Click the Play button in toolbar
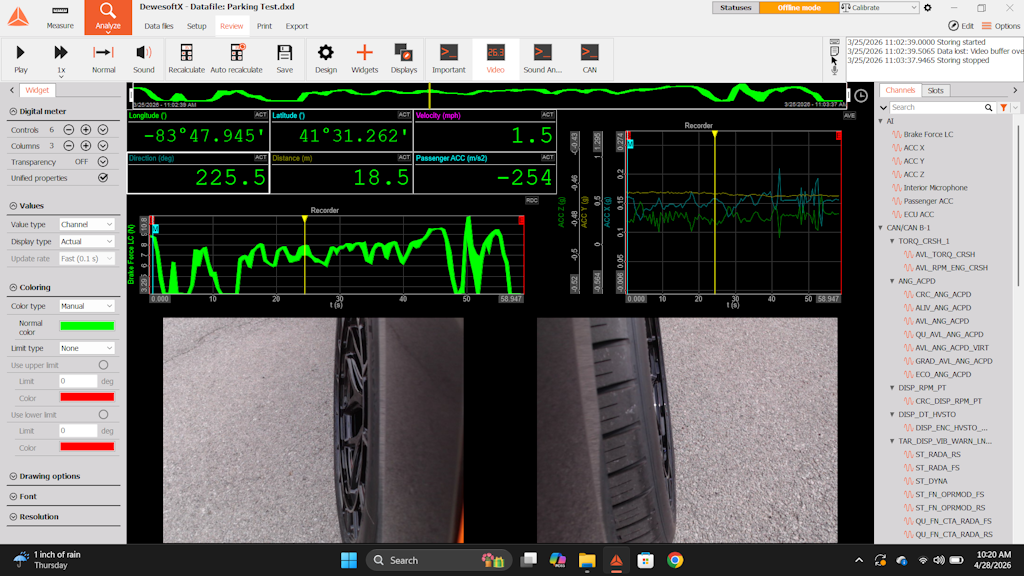This screenshot has width=1024, height=576. click(x=20, y=58)
